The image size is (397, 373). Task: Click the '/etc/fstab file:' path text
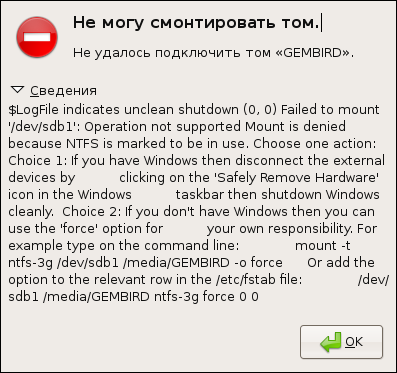tap(259, 280)
